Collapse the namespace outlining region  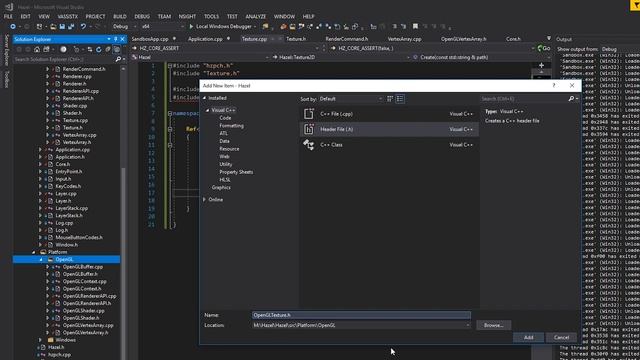click(x=170, y=113)
